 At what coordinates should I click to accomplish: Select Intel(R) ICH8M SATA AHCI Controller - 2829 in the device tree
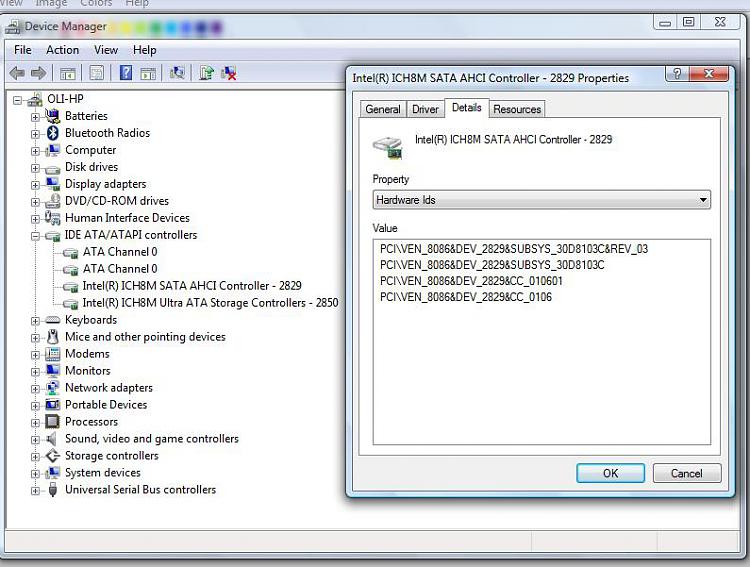pos(192,286)
